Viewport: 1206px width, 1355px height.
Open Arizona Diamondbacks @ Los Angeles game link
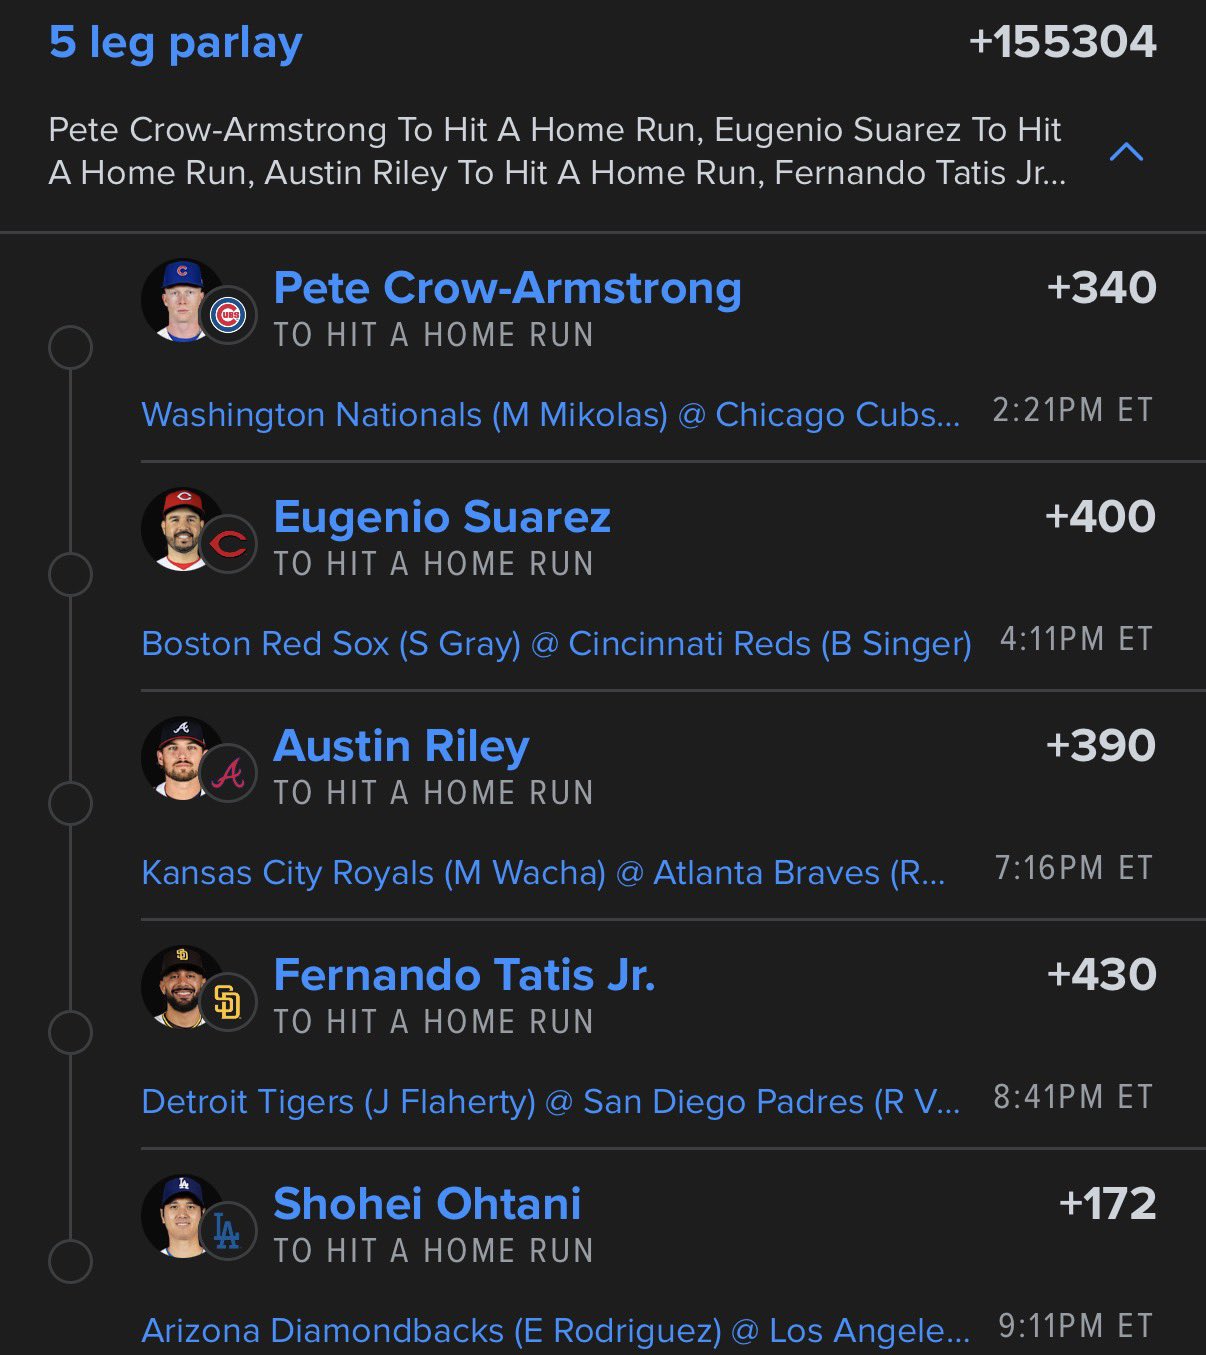(x=555, y=1330)
